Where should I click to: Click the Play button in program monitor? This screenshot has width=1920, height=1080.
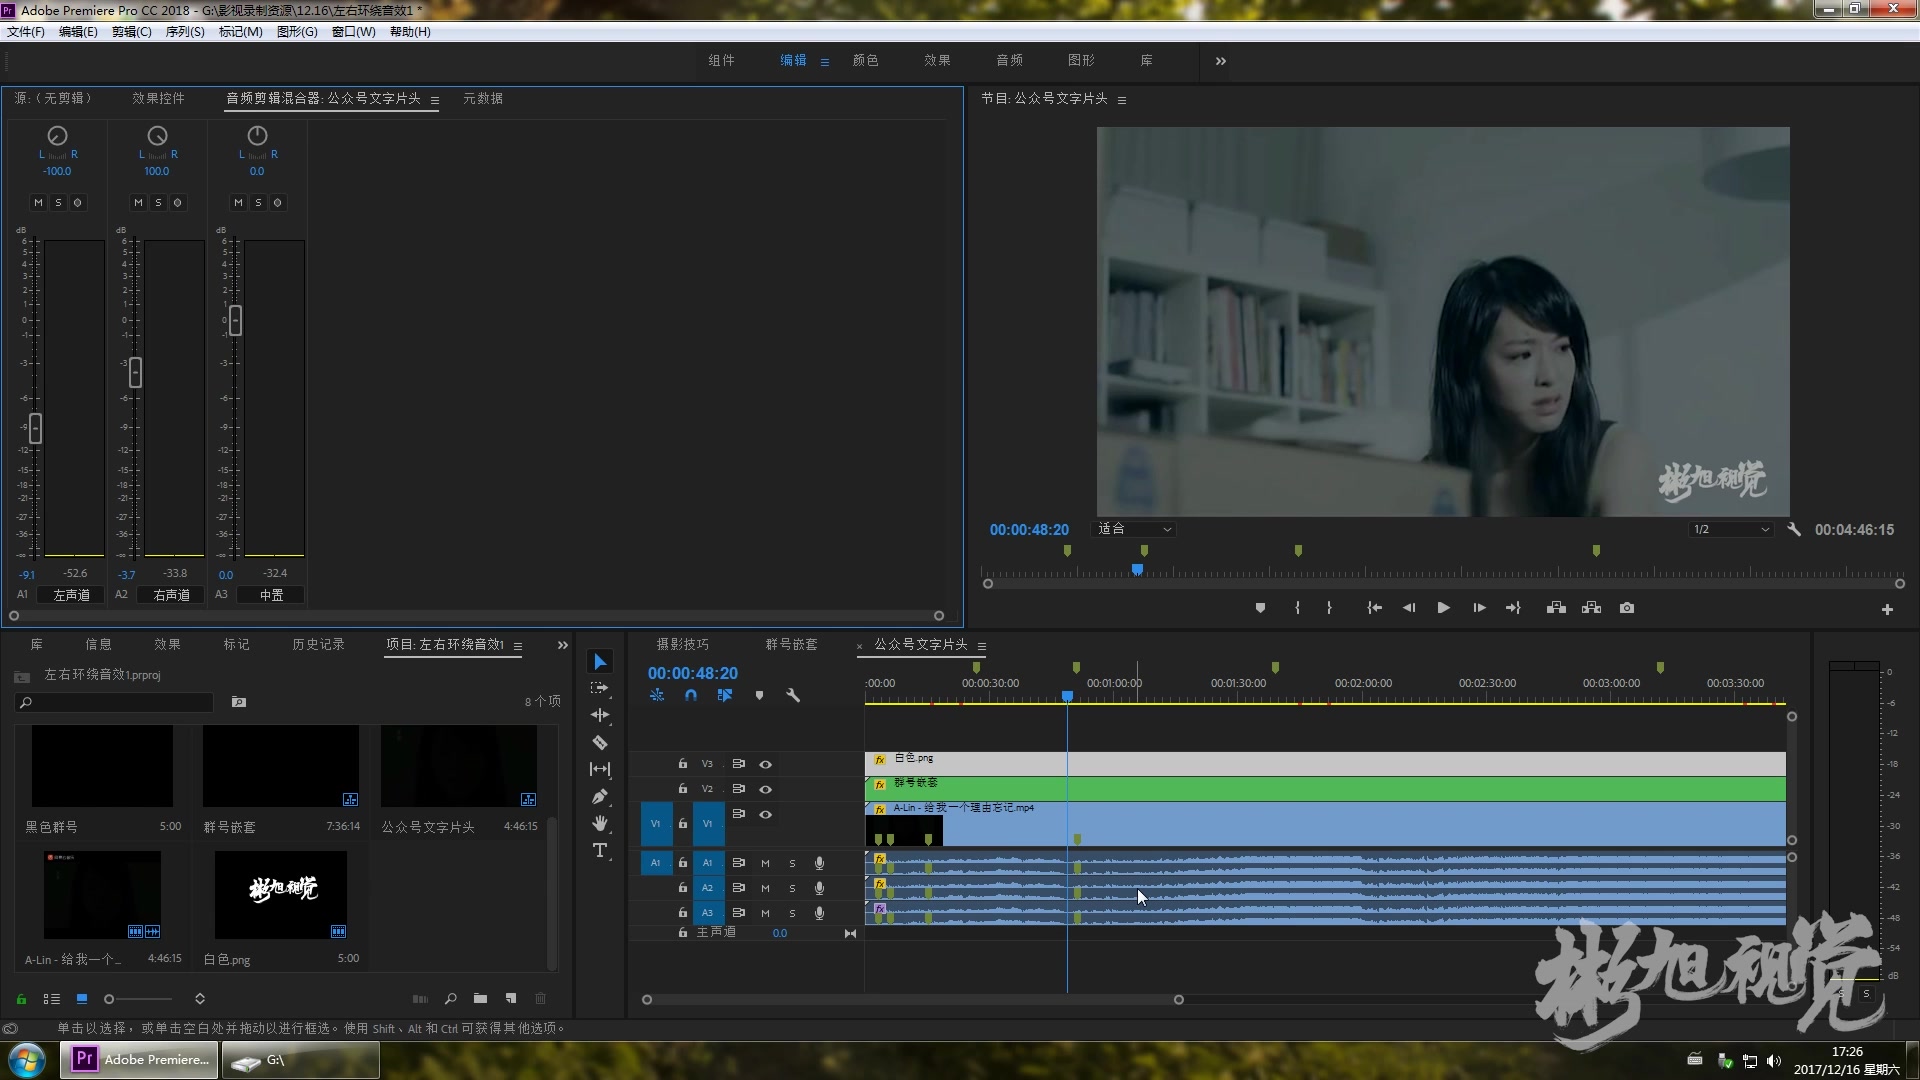(1443, 608)
